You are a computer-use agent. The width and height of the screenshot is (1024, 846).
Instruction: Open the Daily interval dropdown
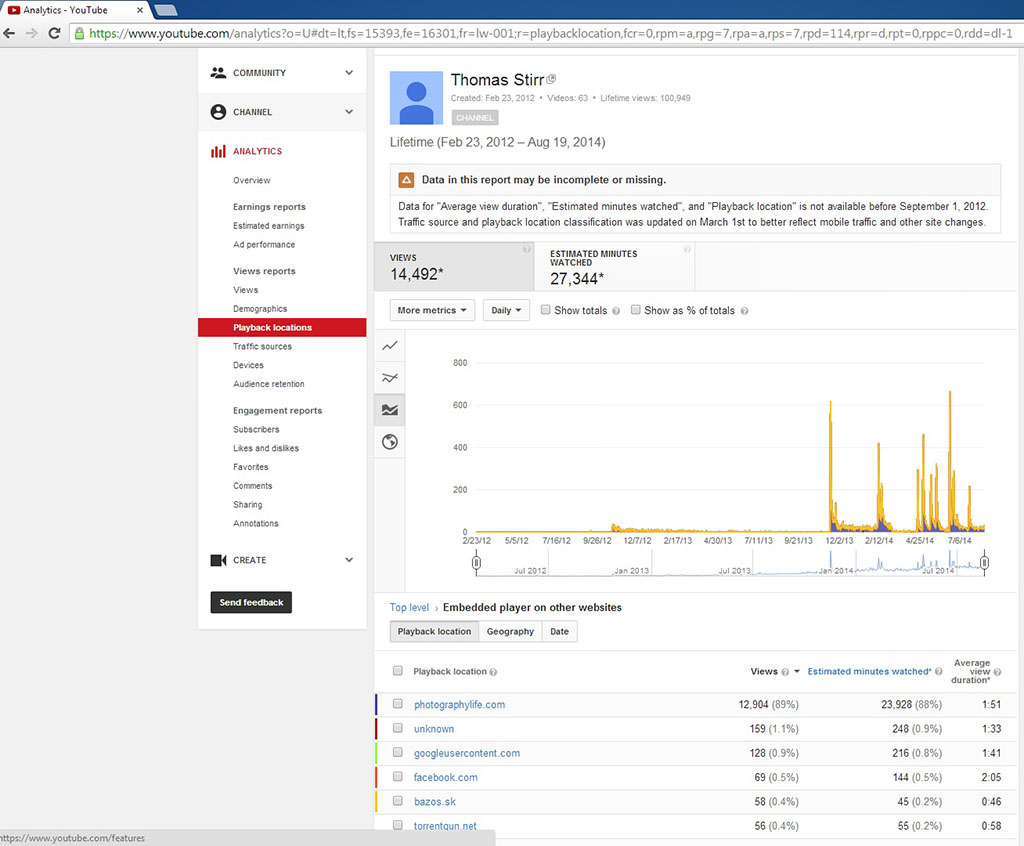click(506, 311)
